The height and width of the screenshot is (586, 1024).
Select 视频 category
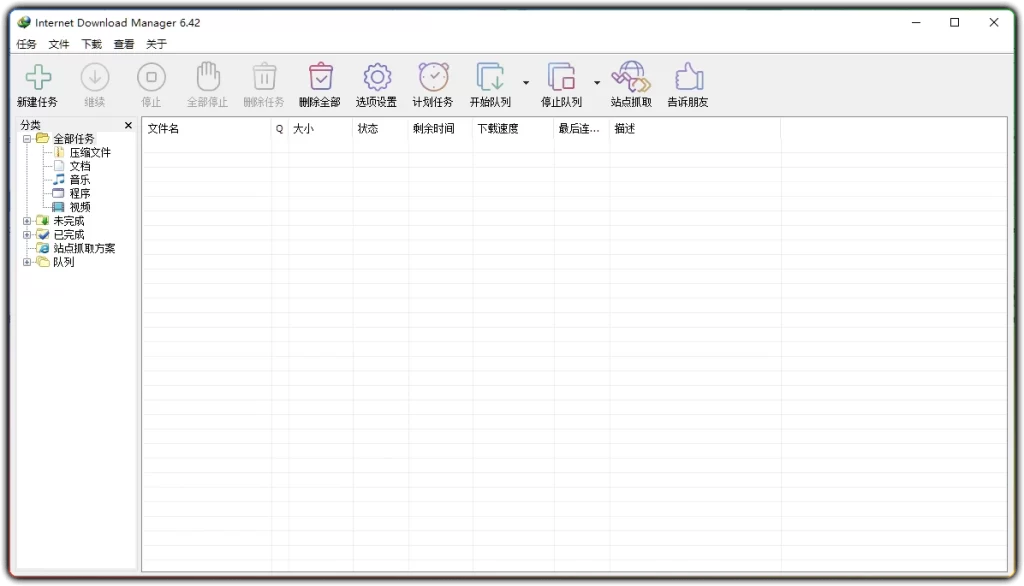click(x=80, y=208)
